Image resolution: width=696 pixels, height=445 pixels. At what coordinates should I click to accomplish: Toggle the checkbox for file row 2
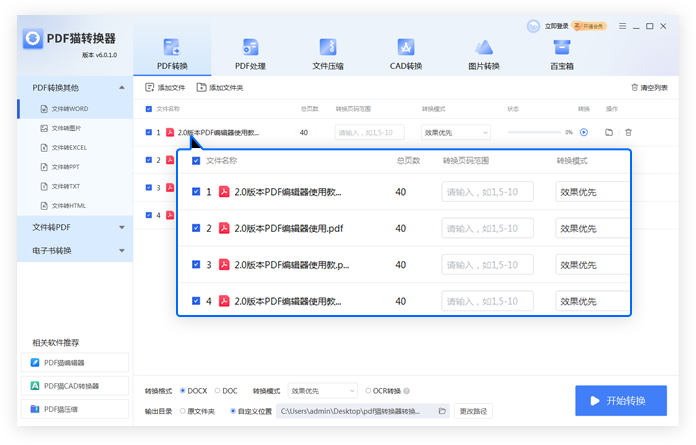149,160
